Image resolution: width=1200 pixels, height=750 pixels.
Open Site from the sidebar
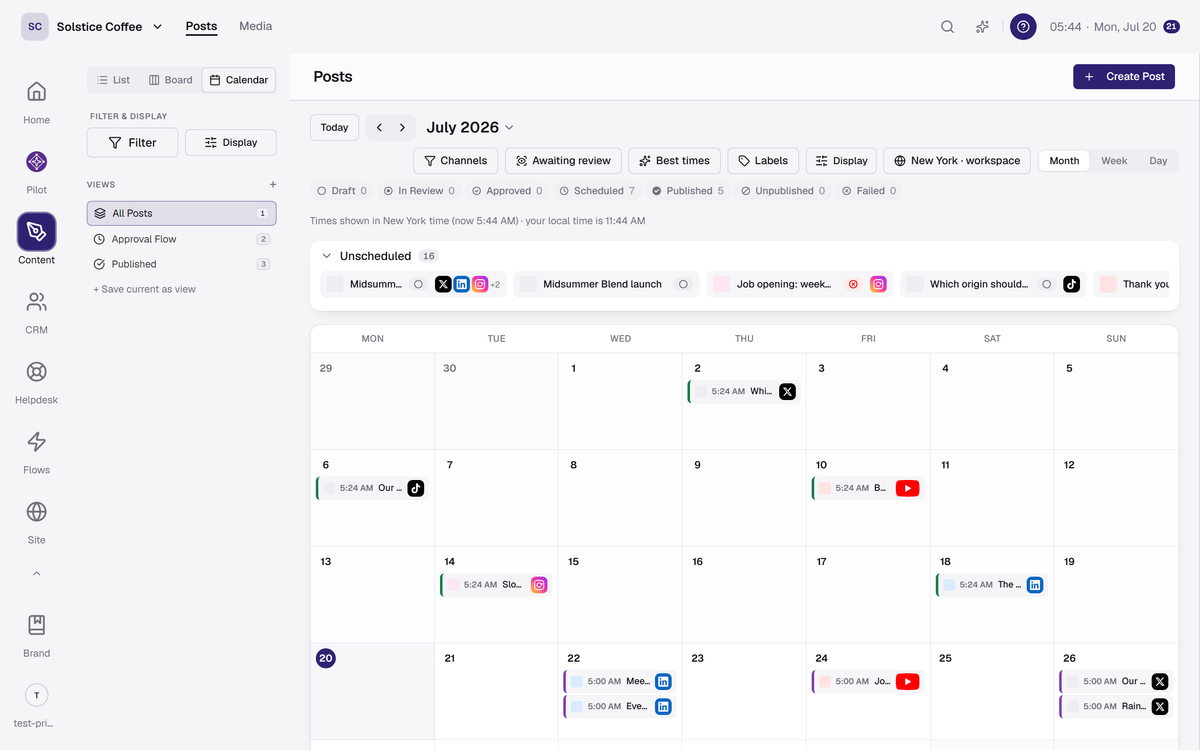point(36,521)
